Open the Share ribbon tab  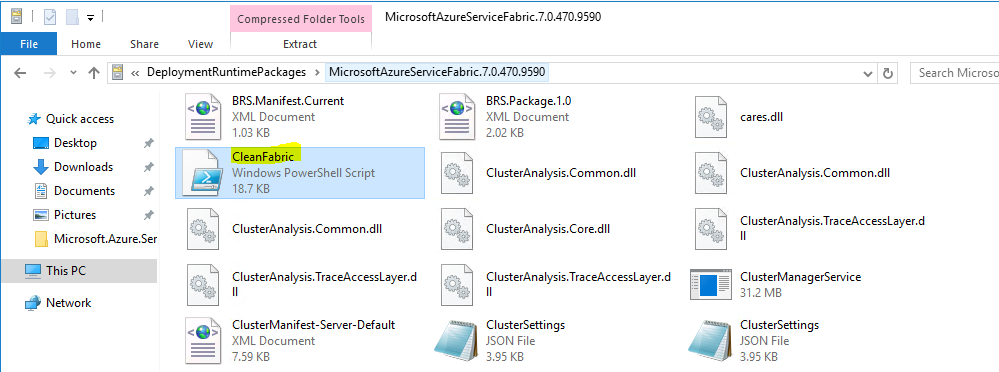tap(144, 44)
